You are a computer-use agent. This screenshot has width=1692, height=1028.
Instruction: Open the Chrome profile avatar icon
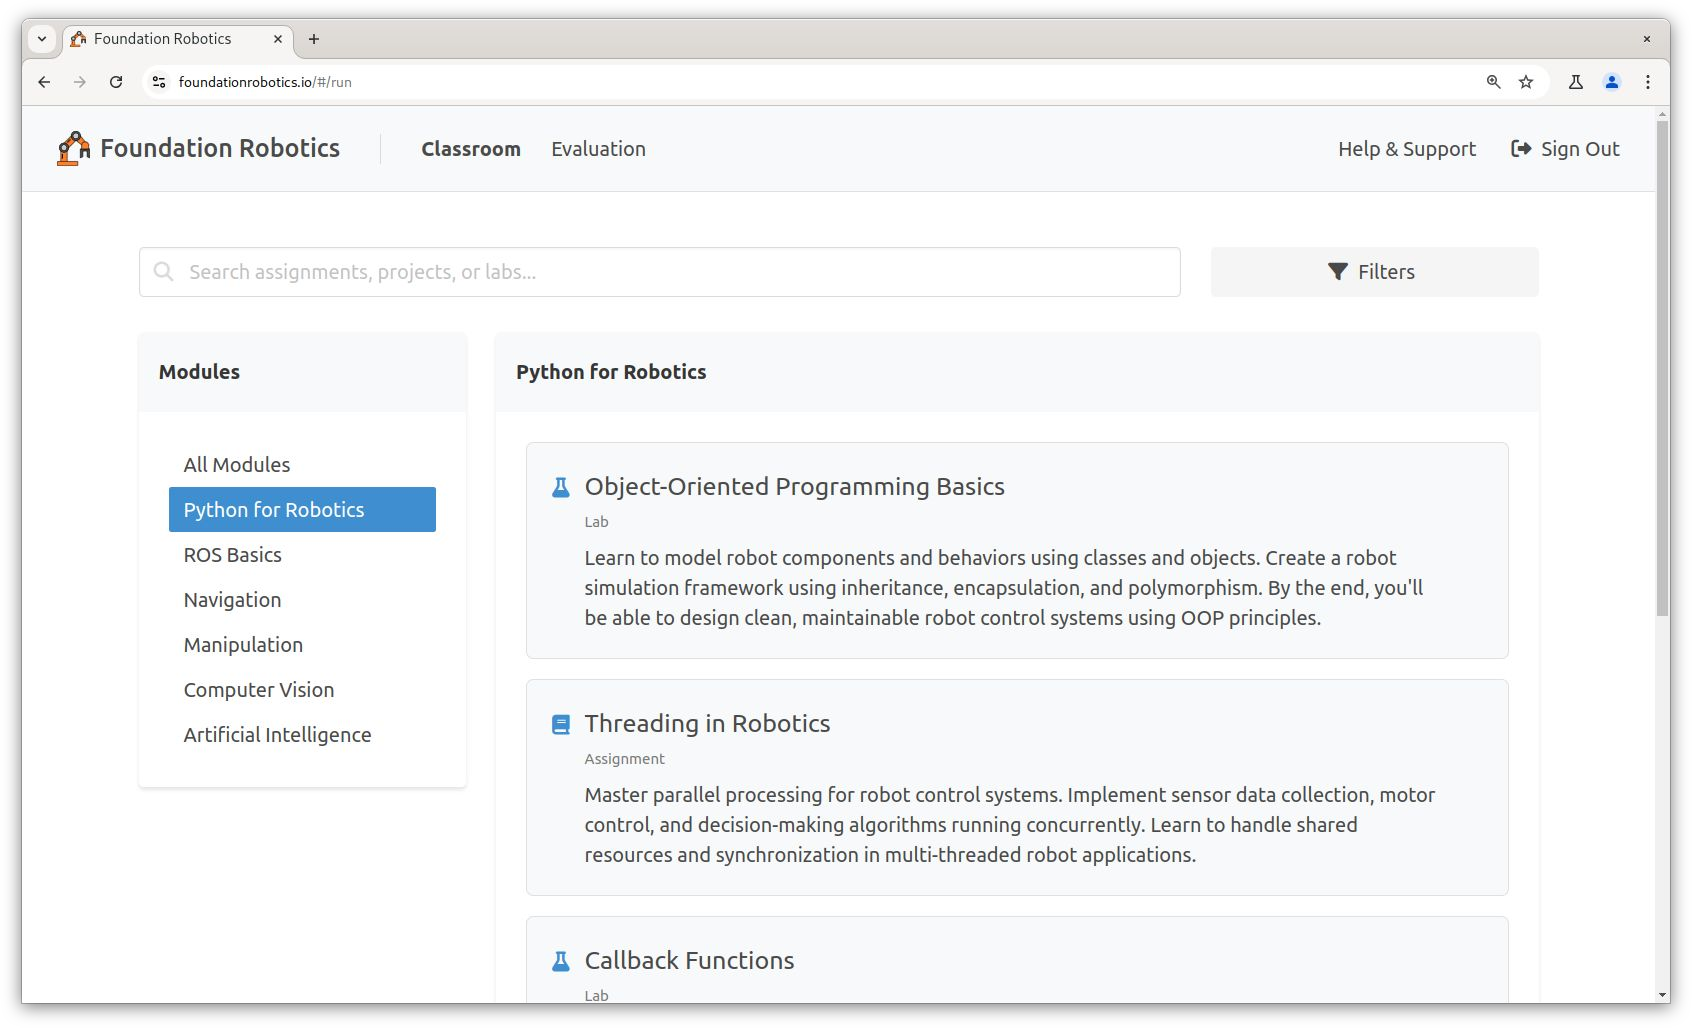click(x=1611, y=82)
